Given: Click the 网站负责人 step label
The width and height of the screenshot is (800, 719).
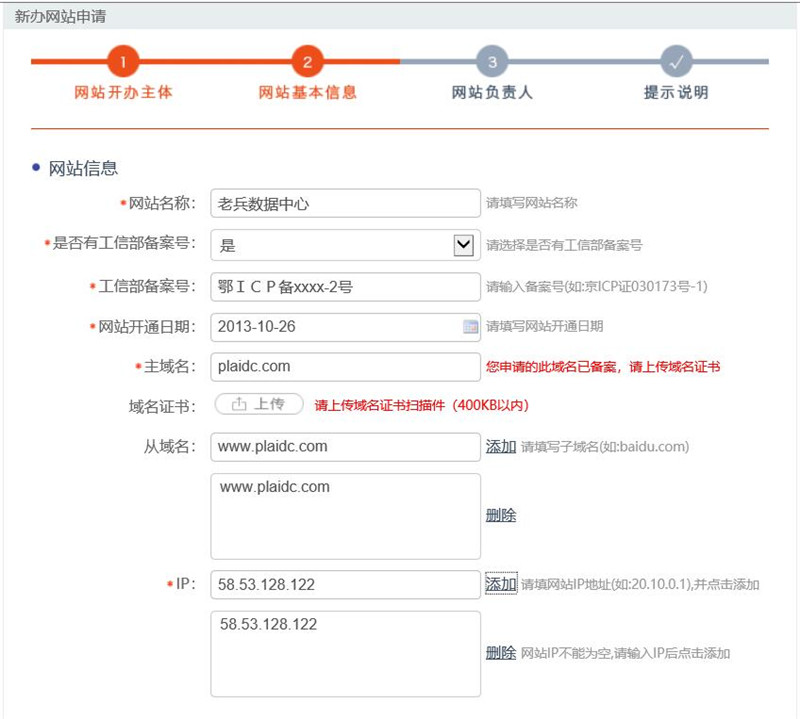Looking at the screenshot, I should (492, 92).
